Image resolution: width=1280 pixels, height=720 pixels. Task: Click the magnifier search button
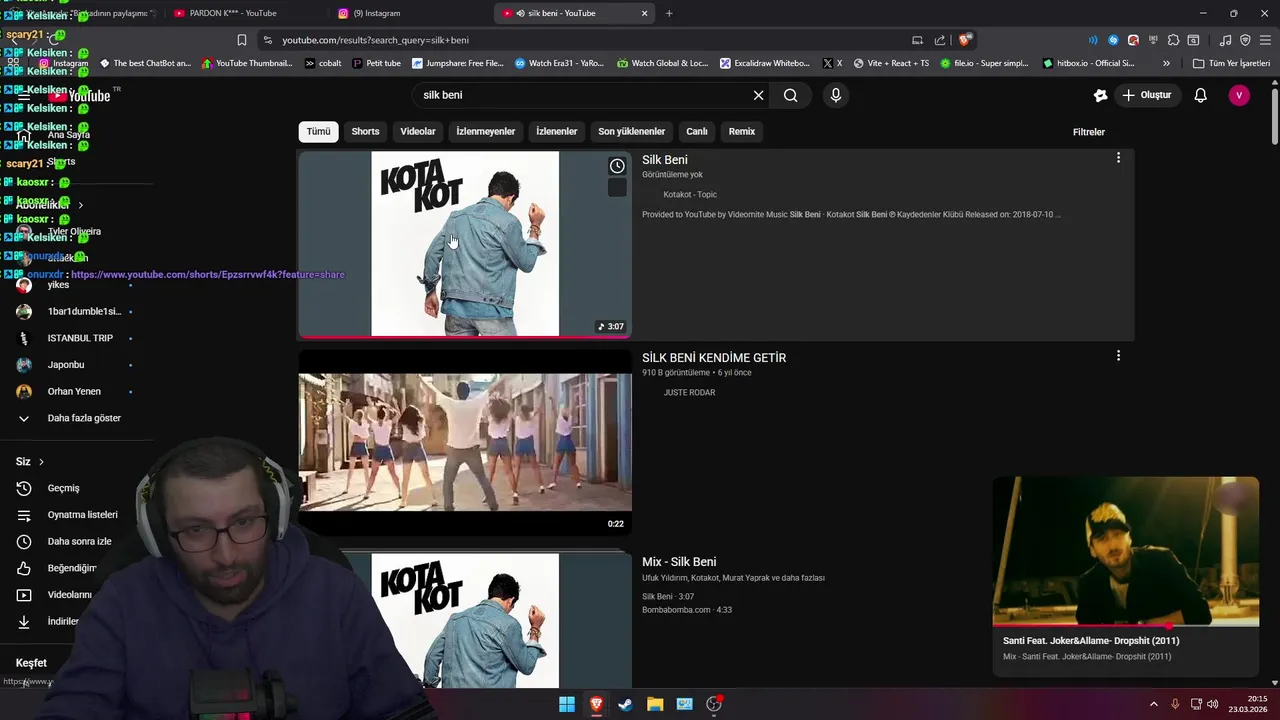click(x=790, y=95)
